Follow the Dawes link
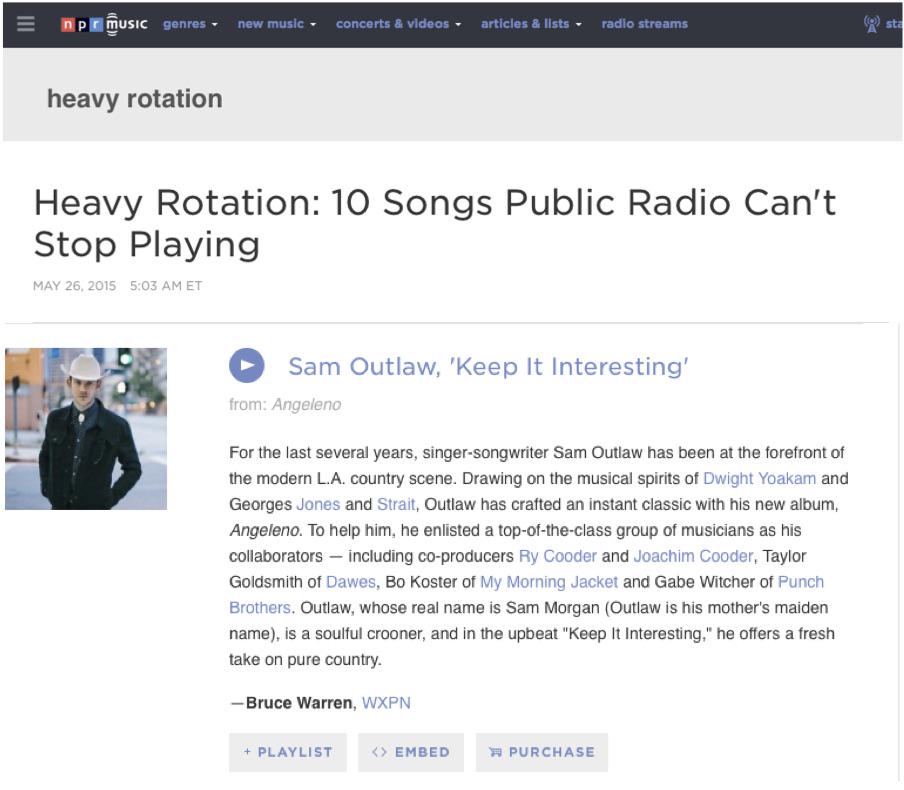This screenshot has height=790, width=904. pos(351,582)
